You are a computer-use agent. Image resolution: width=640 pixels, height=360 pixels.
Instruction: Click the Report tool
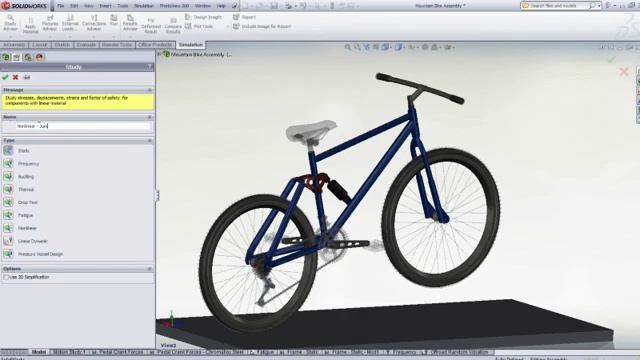244,17
